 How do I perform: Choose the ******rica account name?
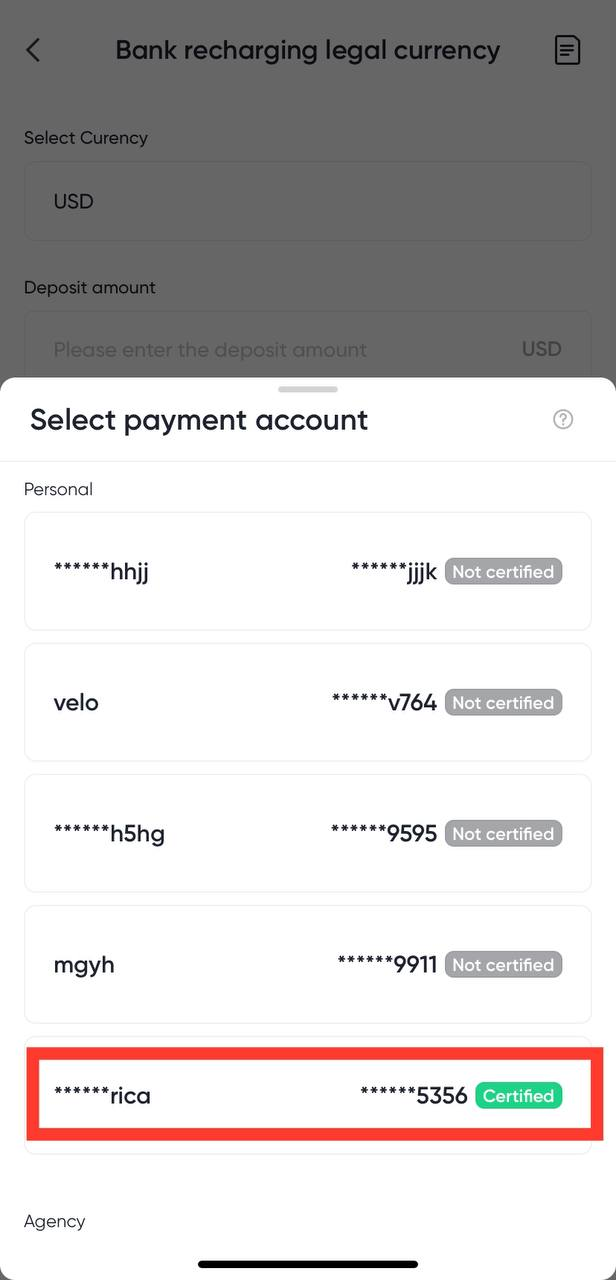click(102, 1096)
